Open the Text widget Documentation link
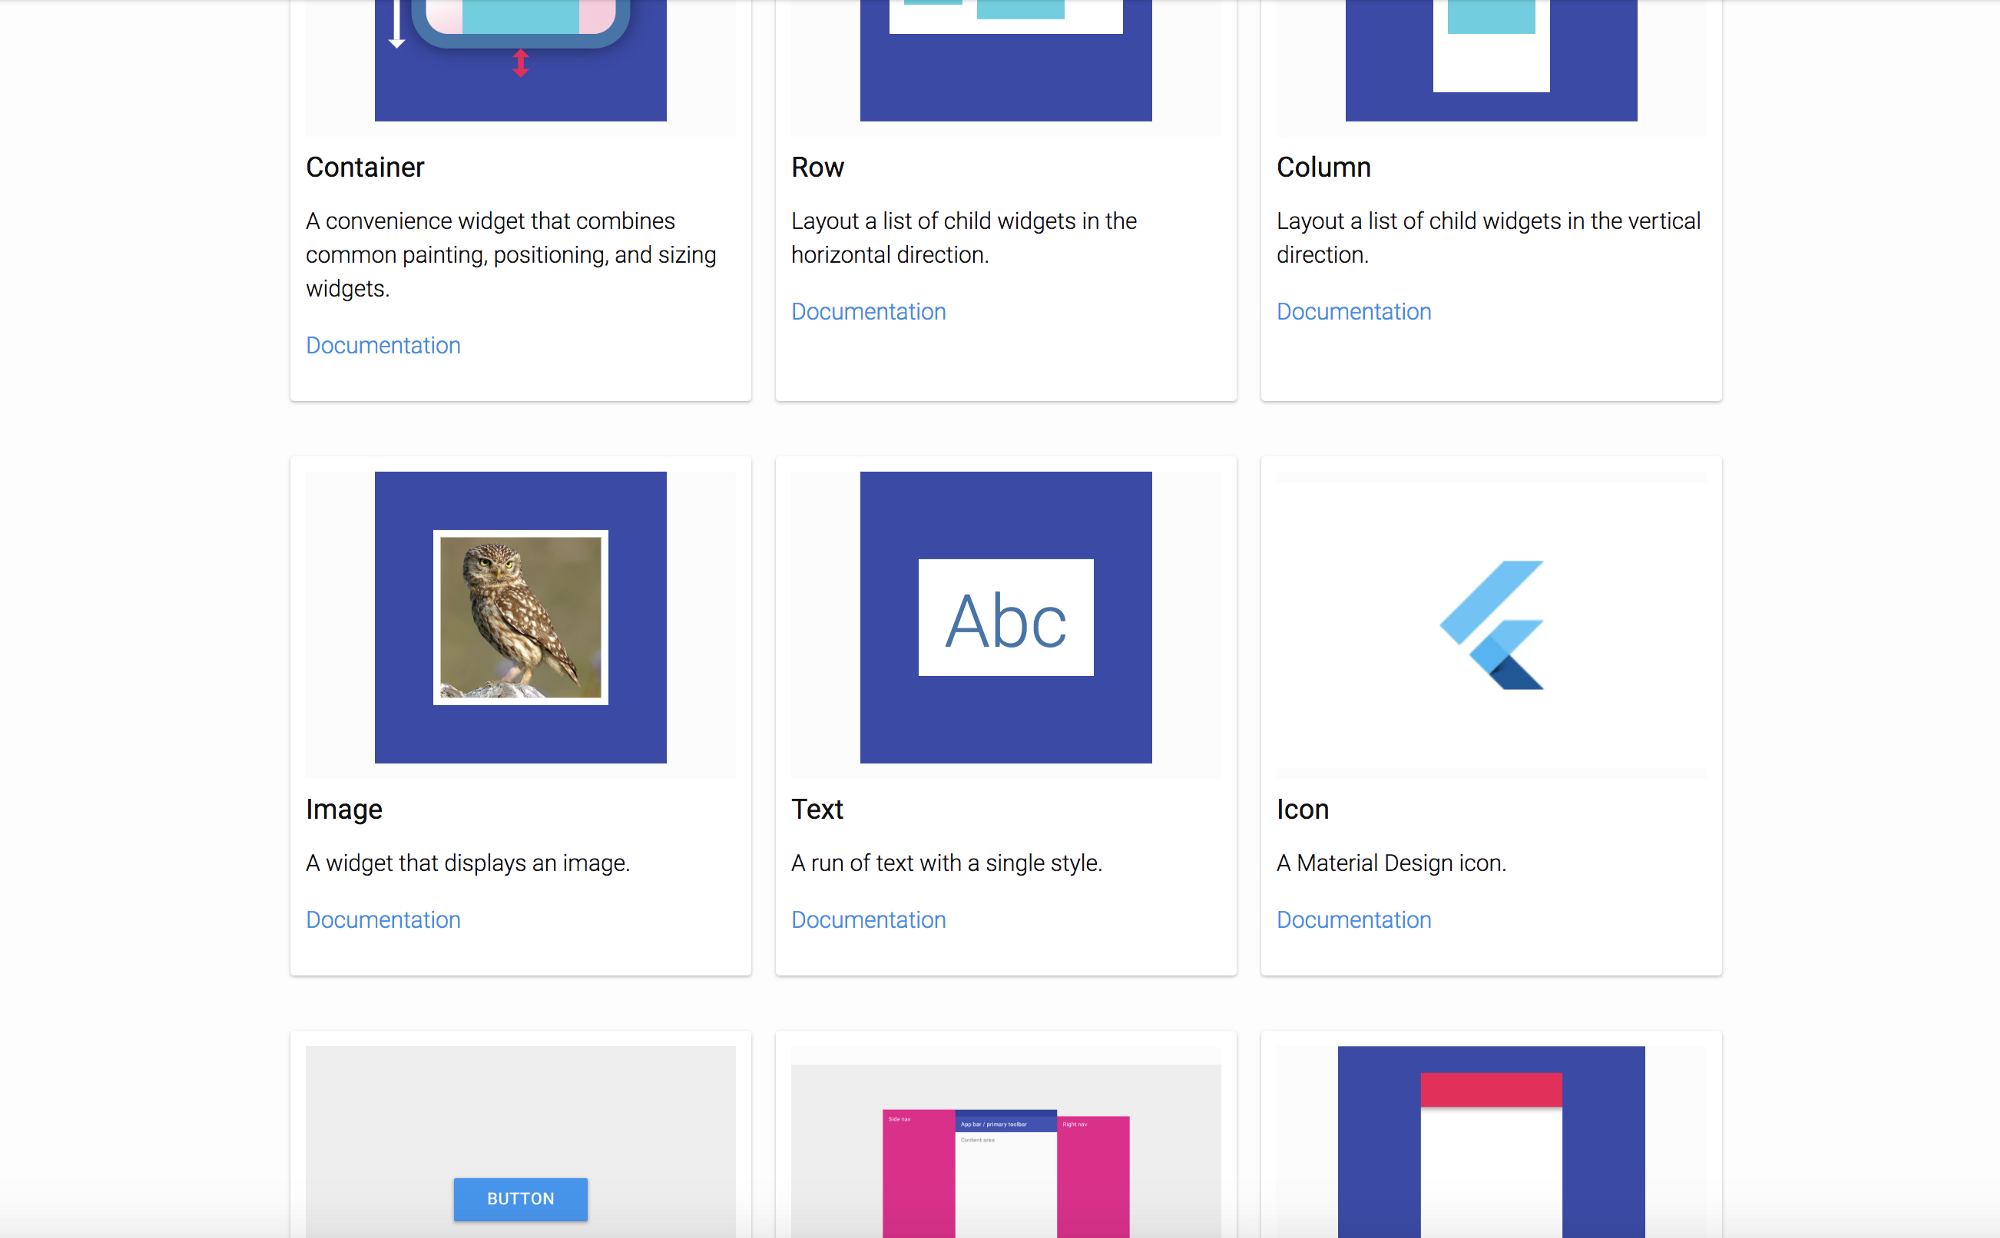This screenshot has height=1238, width=2000. coord(868,919)
